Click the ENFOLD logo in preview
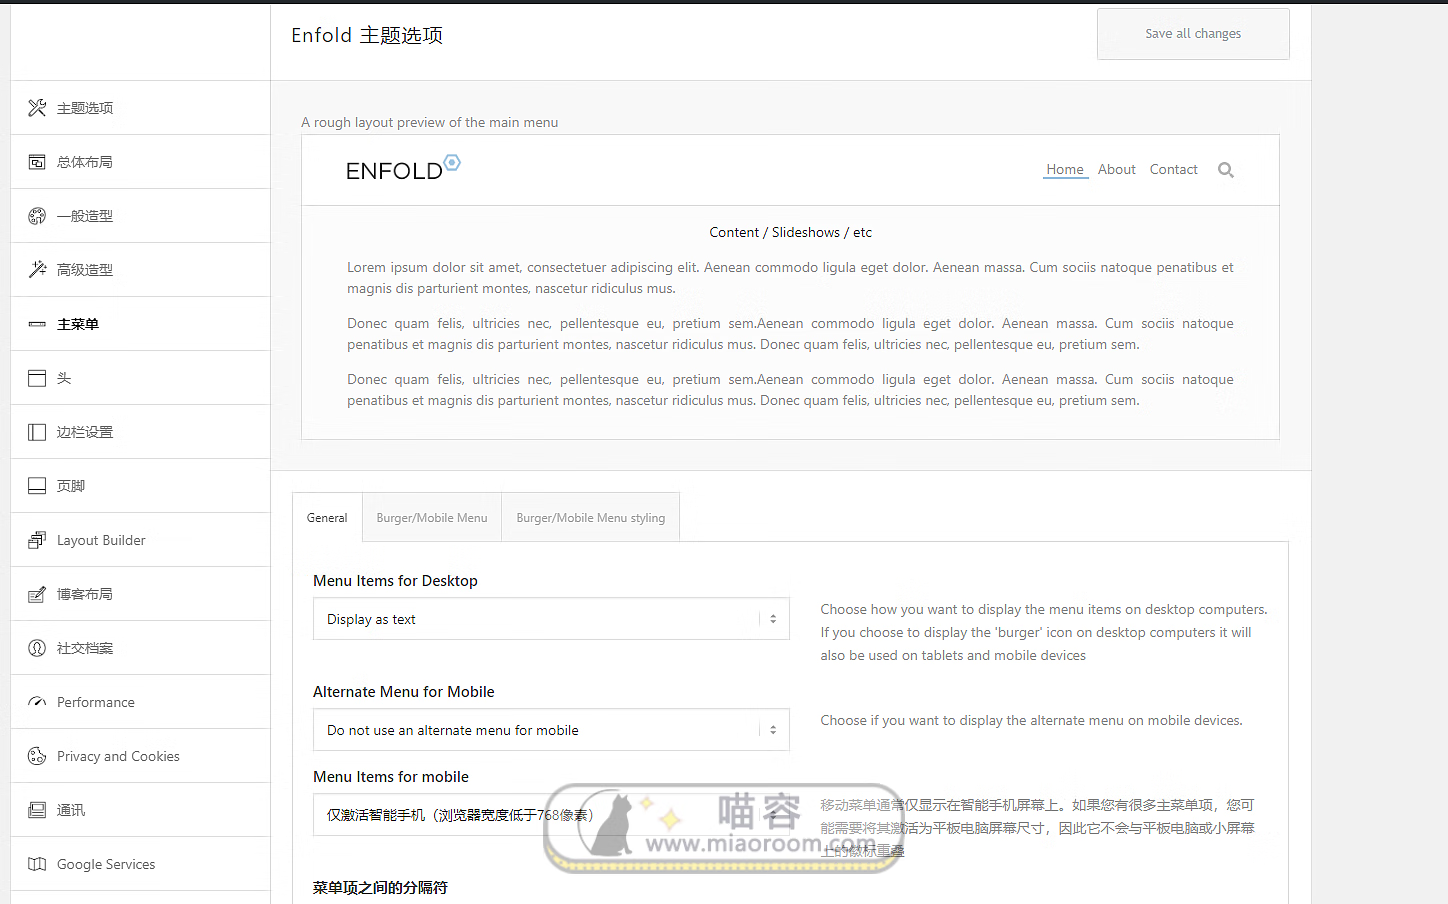The width and height of the screenshot is (1448, 904). 403,169
